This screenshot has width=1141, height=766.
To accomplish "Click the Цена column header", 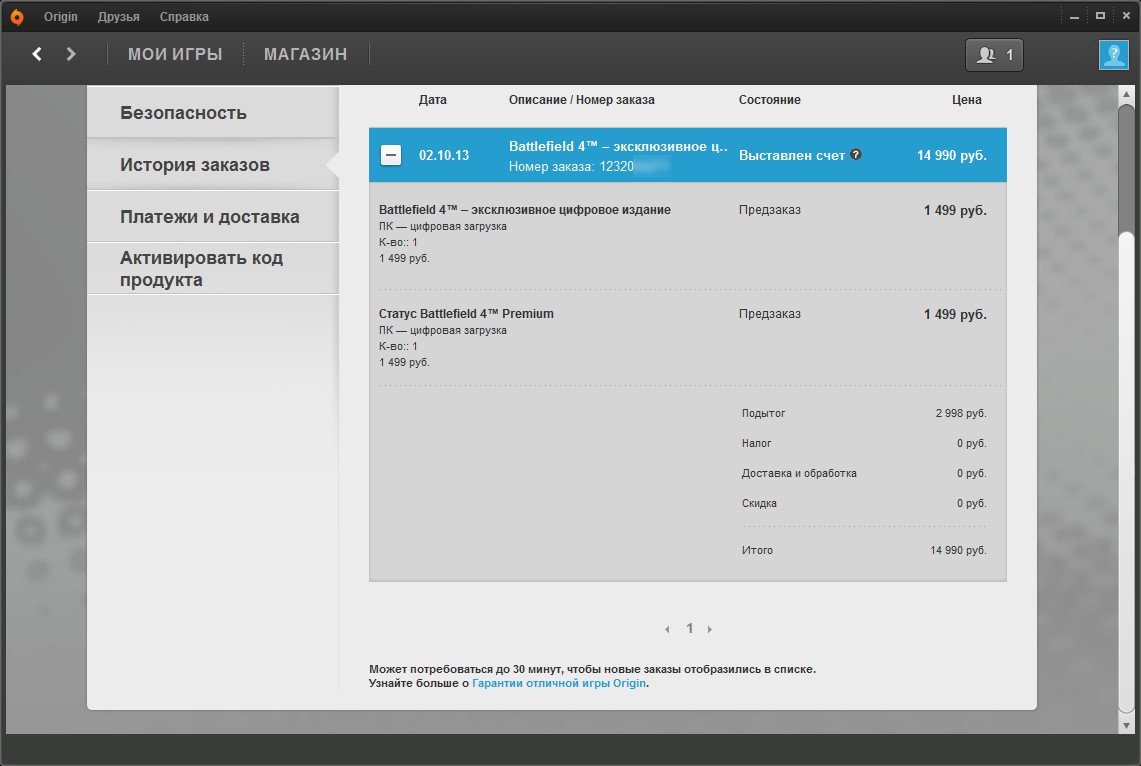I will point(966,100).
